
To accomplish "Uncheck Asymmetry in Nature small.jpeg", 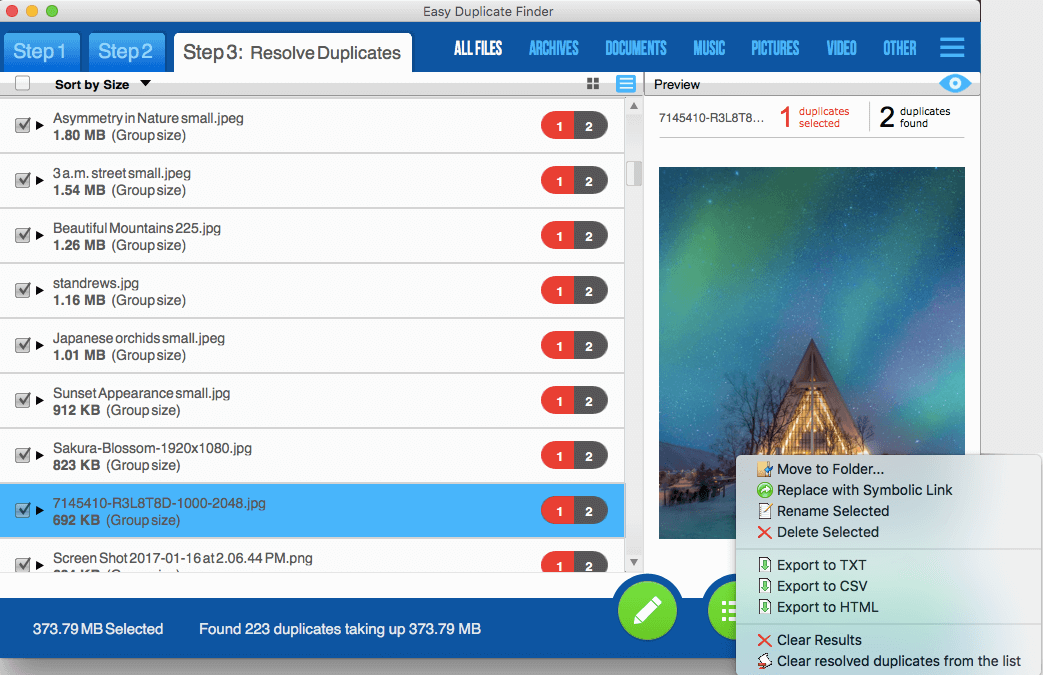I will click(23, 125).
